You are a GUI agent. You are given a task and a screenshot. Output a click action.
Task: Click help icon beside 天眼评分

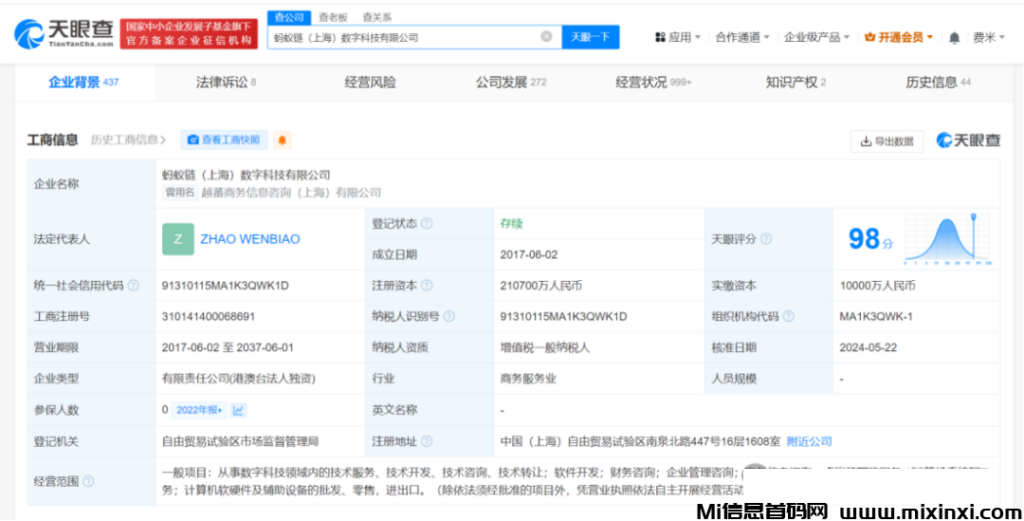(766, 239)
